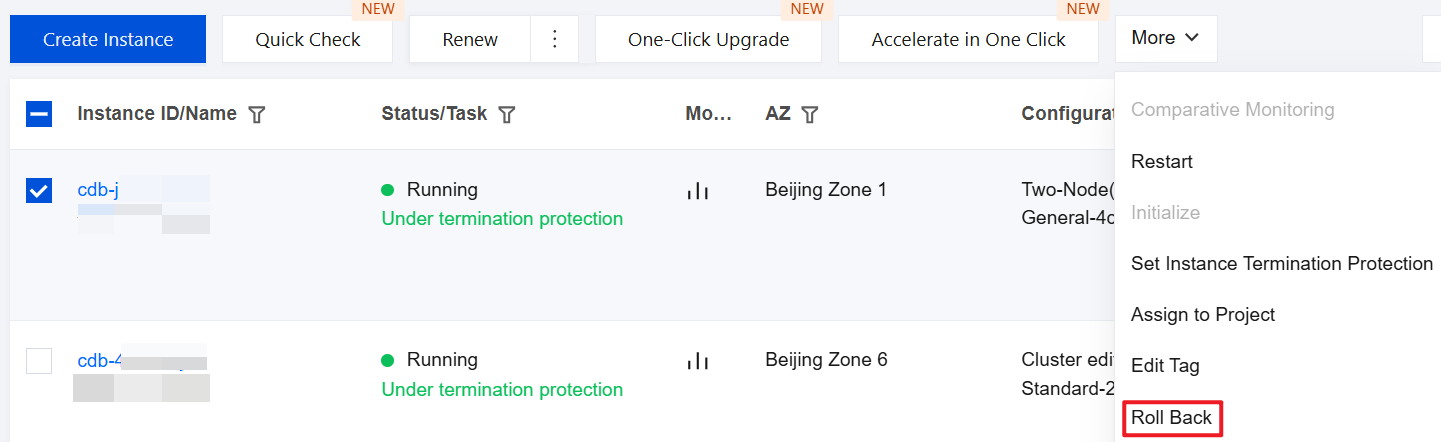Click filter icon next to Status/Task
Viewport: 1441px width, 442px height.
[x=507, y=115]
